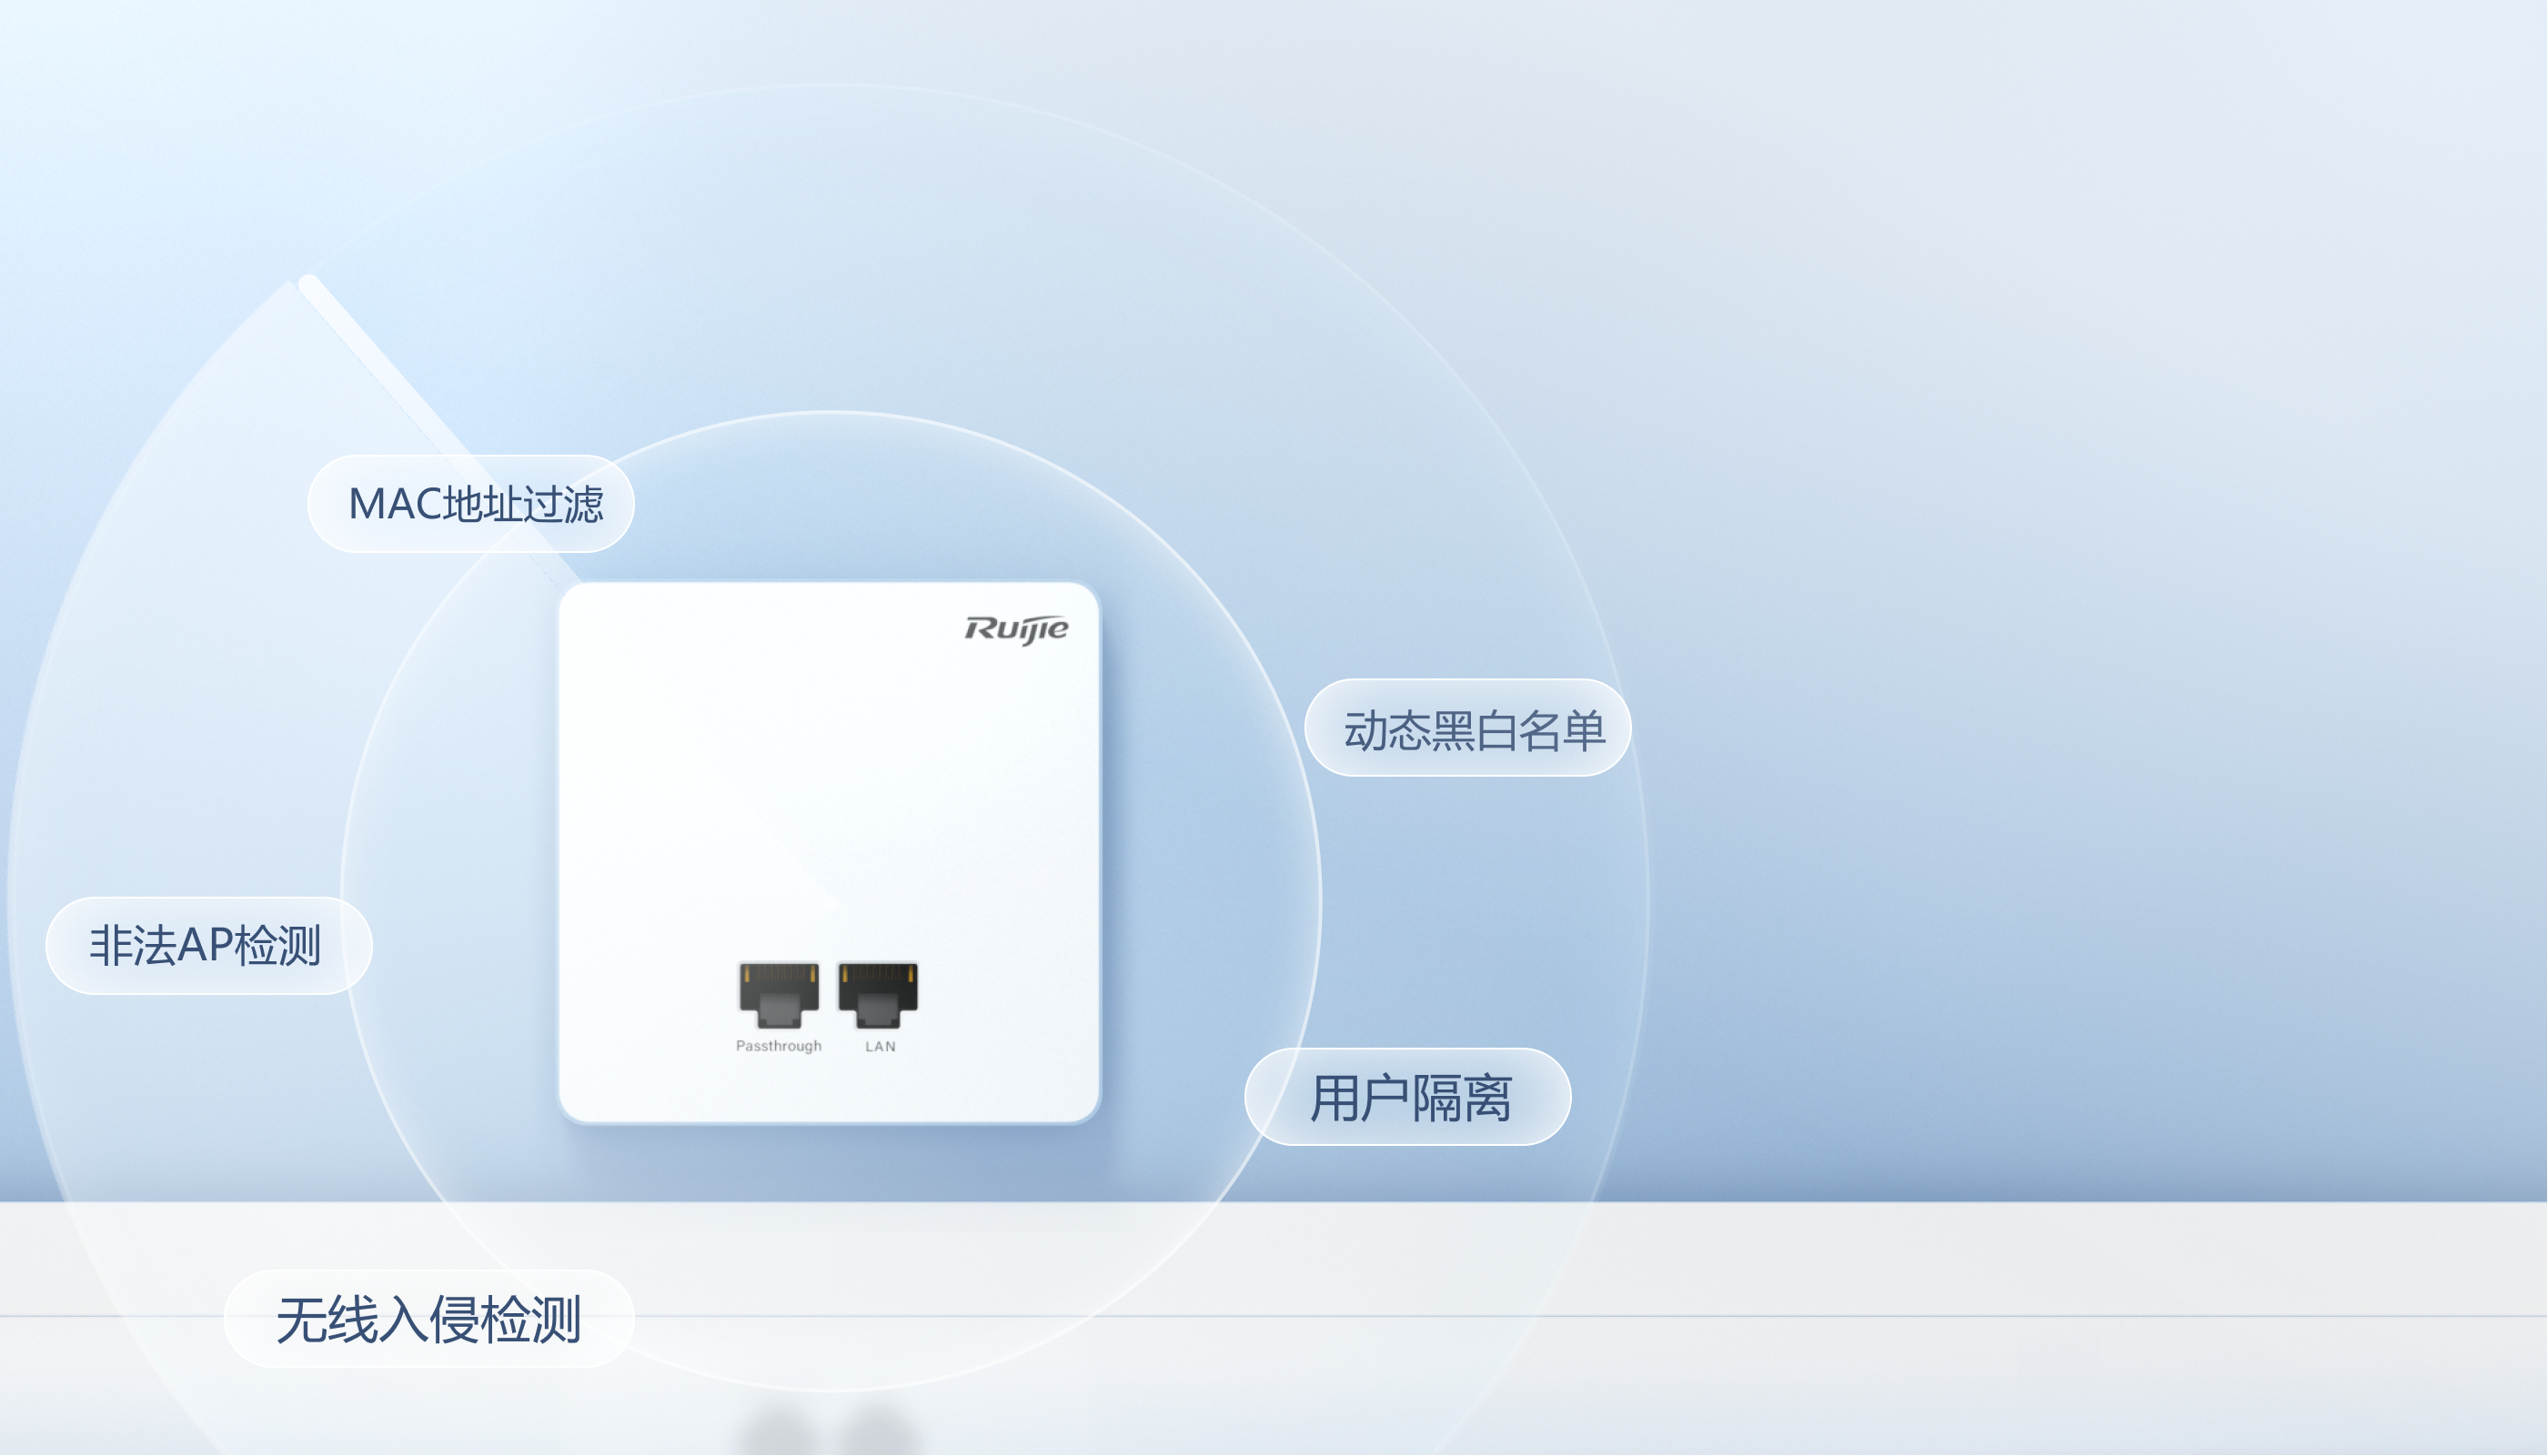Click the blurred reflection of the Passthrough port

pyautogui.click(x=778, y=1430)
